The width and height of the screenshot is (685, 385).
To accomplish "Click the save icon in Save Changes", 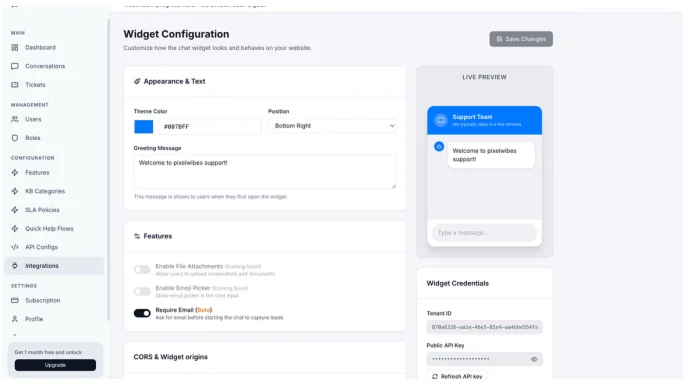I will tap(499, 39).
